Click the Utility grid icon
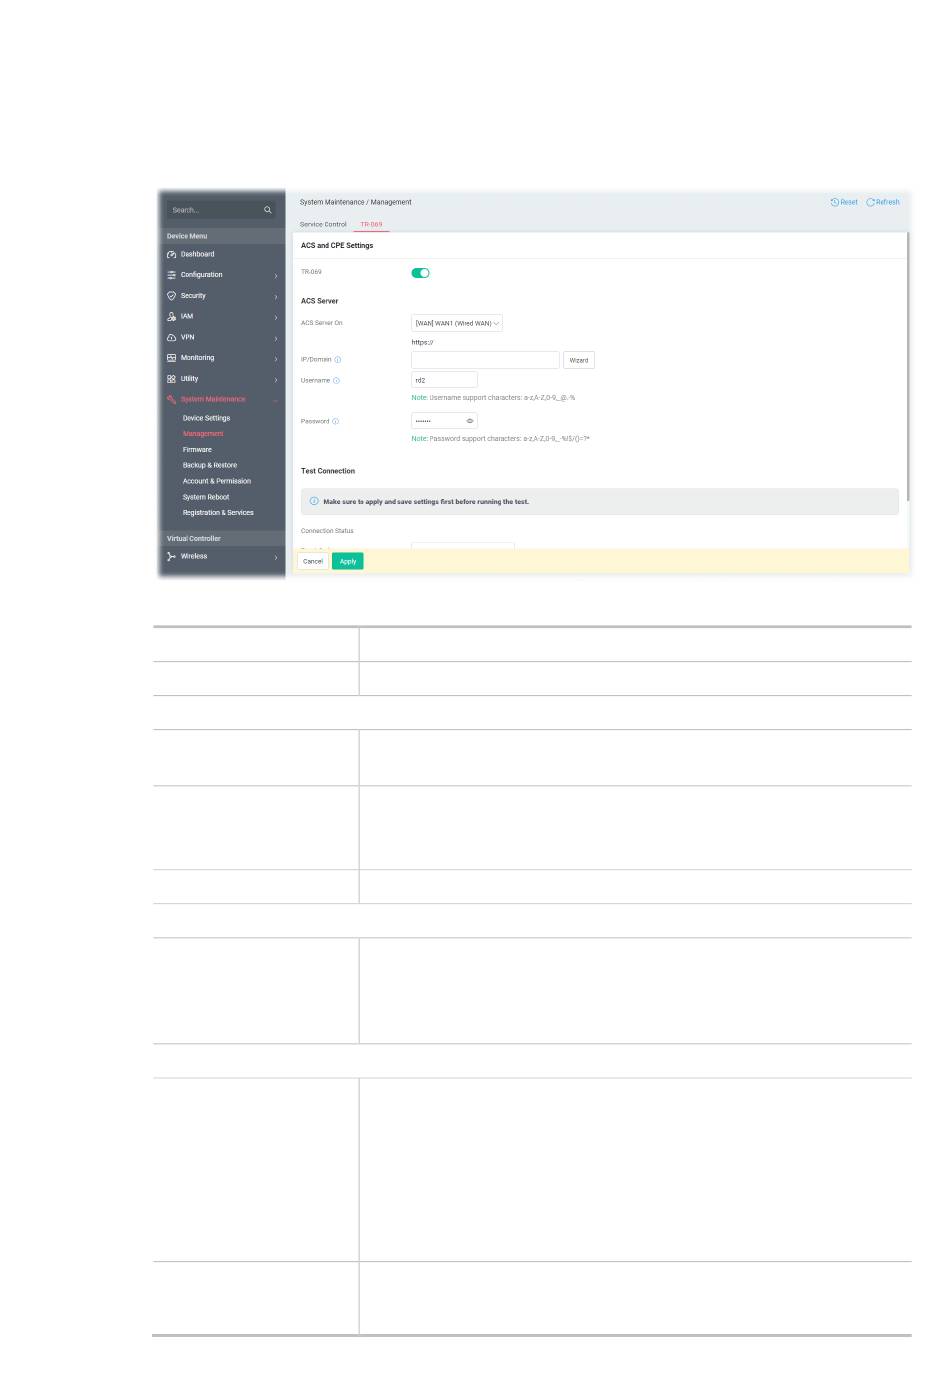Image resolution: width=950 pixels, height=1397 pixels. tap(171, 379)
